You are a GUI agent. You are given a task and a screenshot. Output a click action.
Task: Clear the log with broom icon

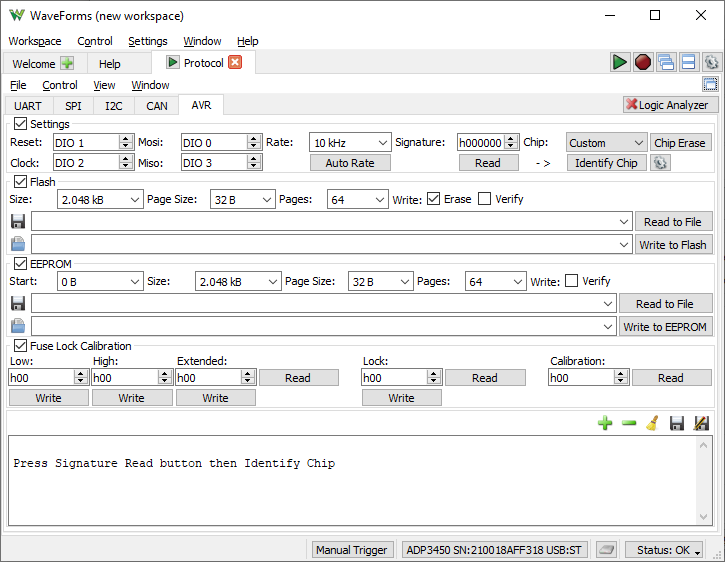(x=652, y=423)
